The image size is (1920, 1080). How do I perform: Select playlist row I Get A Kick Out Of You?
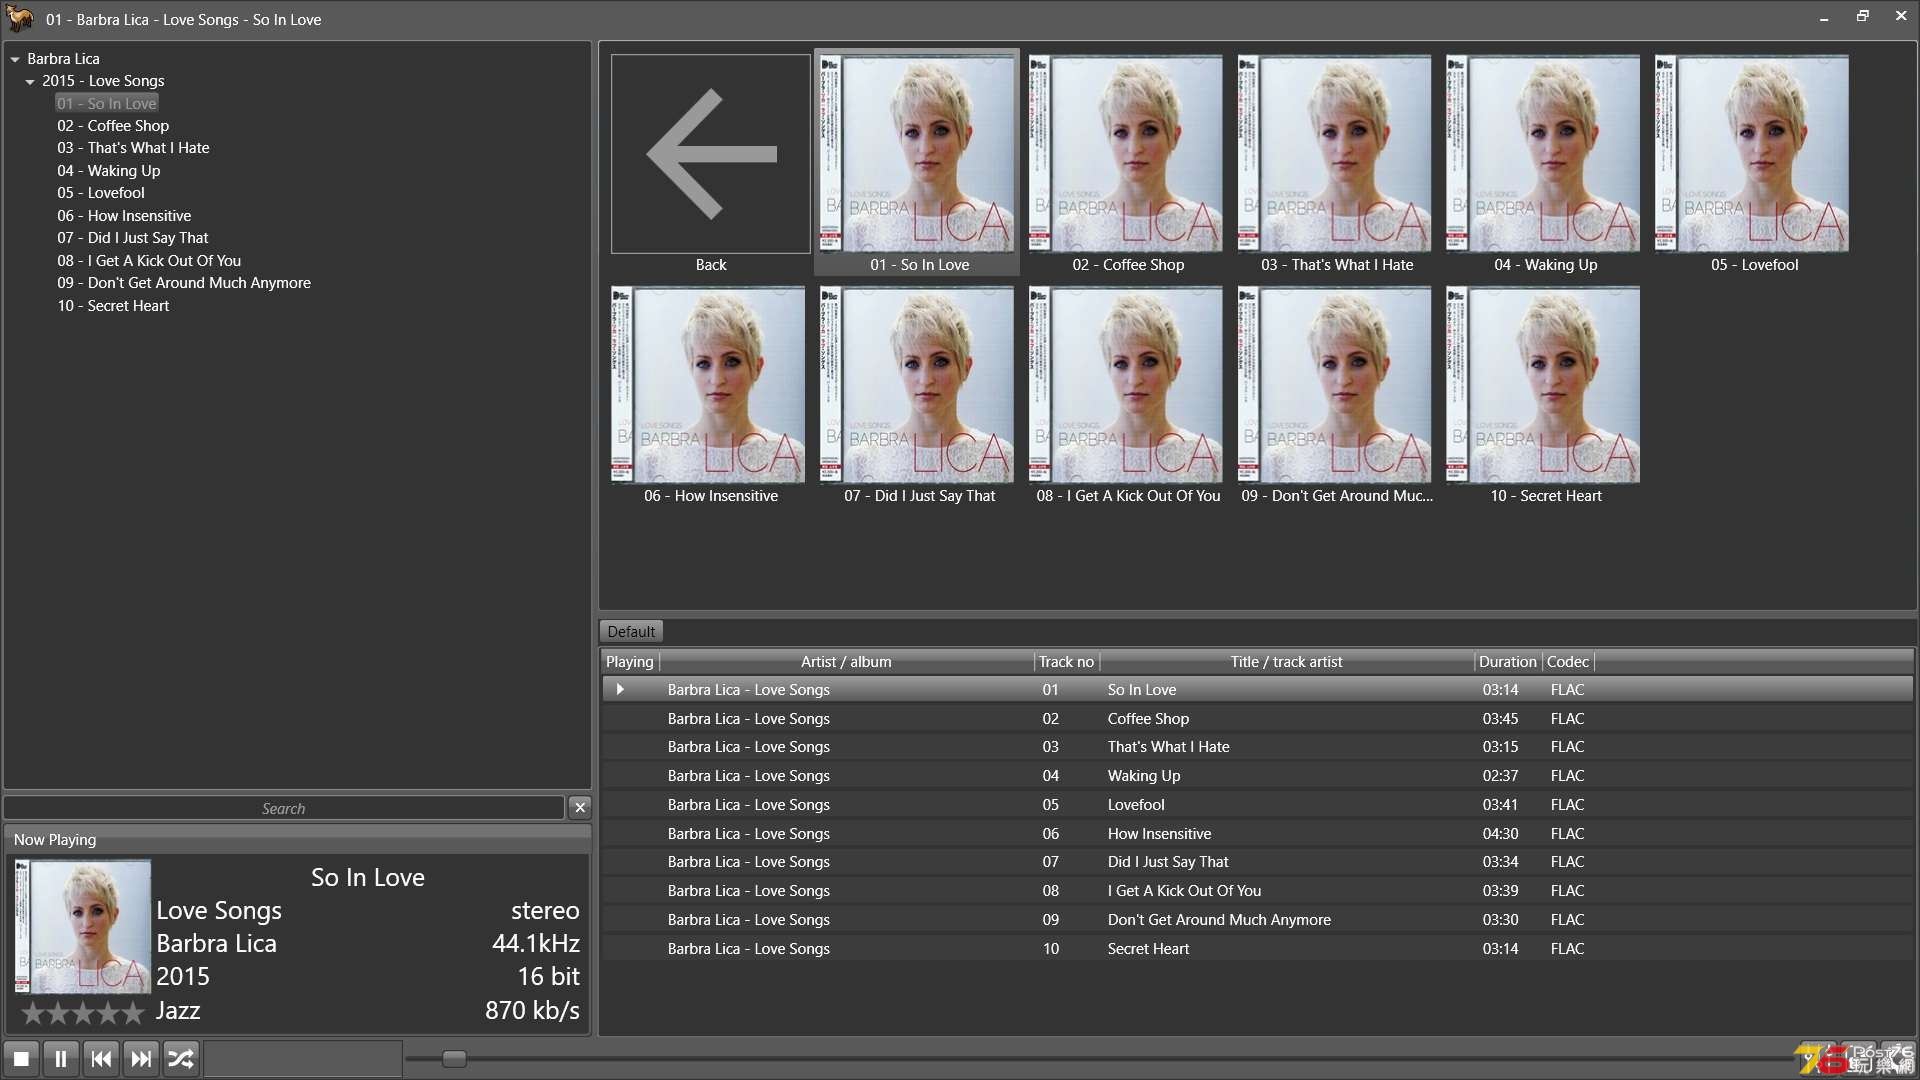(x=1257, y=891)
